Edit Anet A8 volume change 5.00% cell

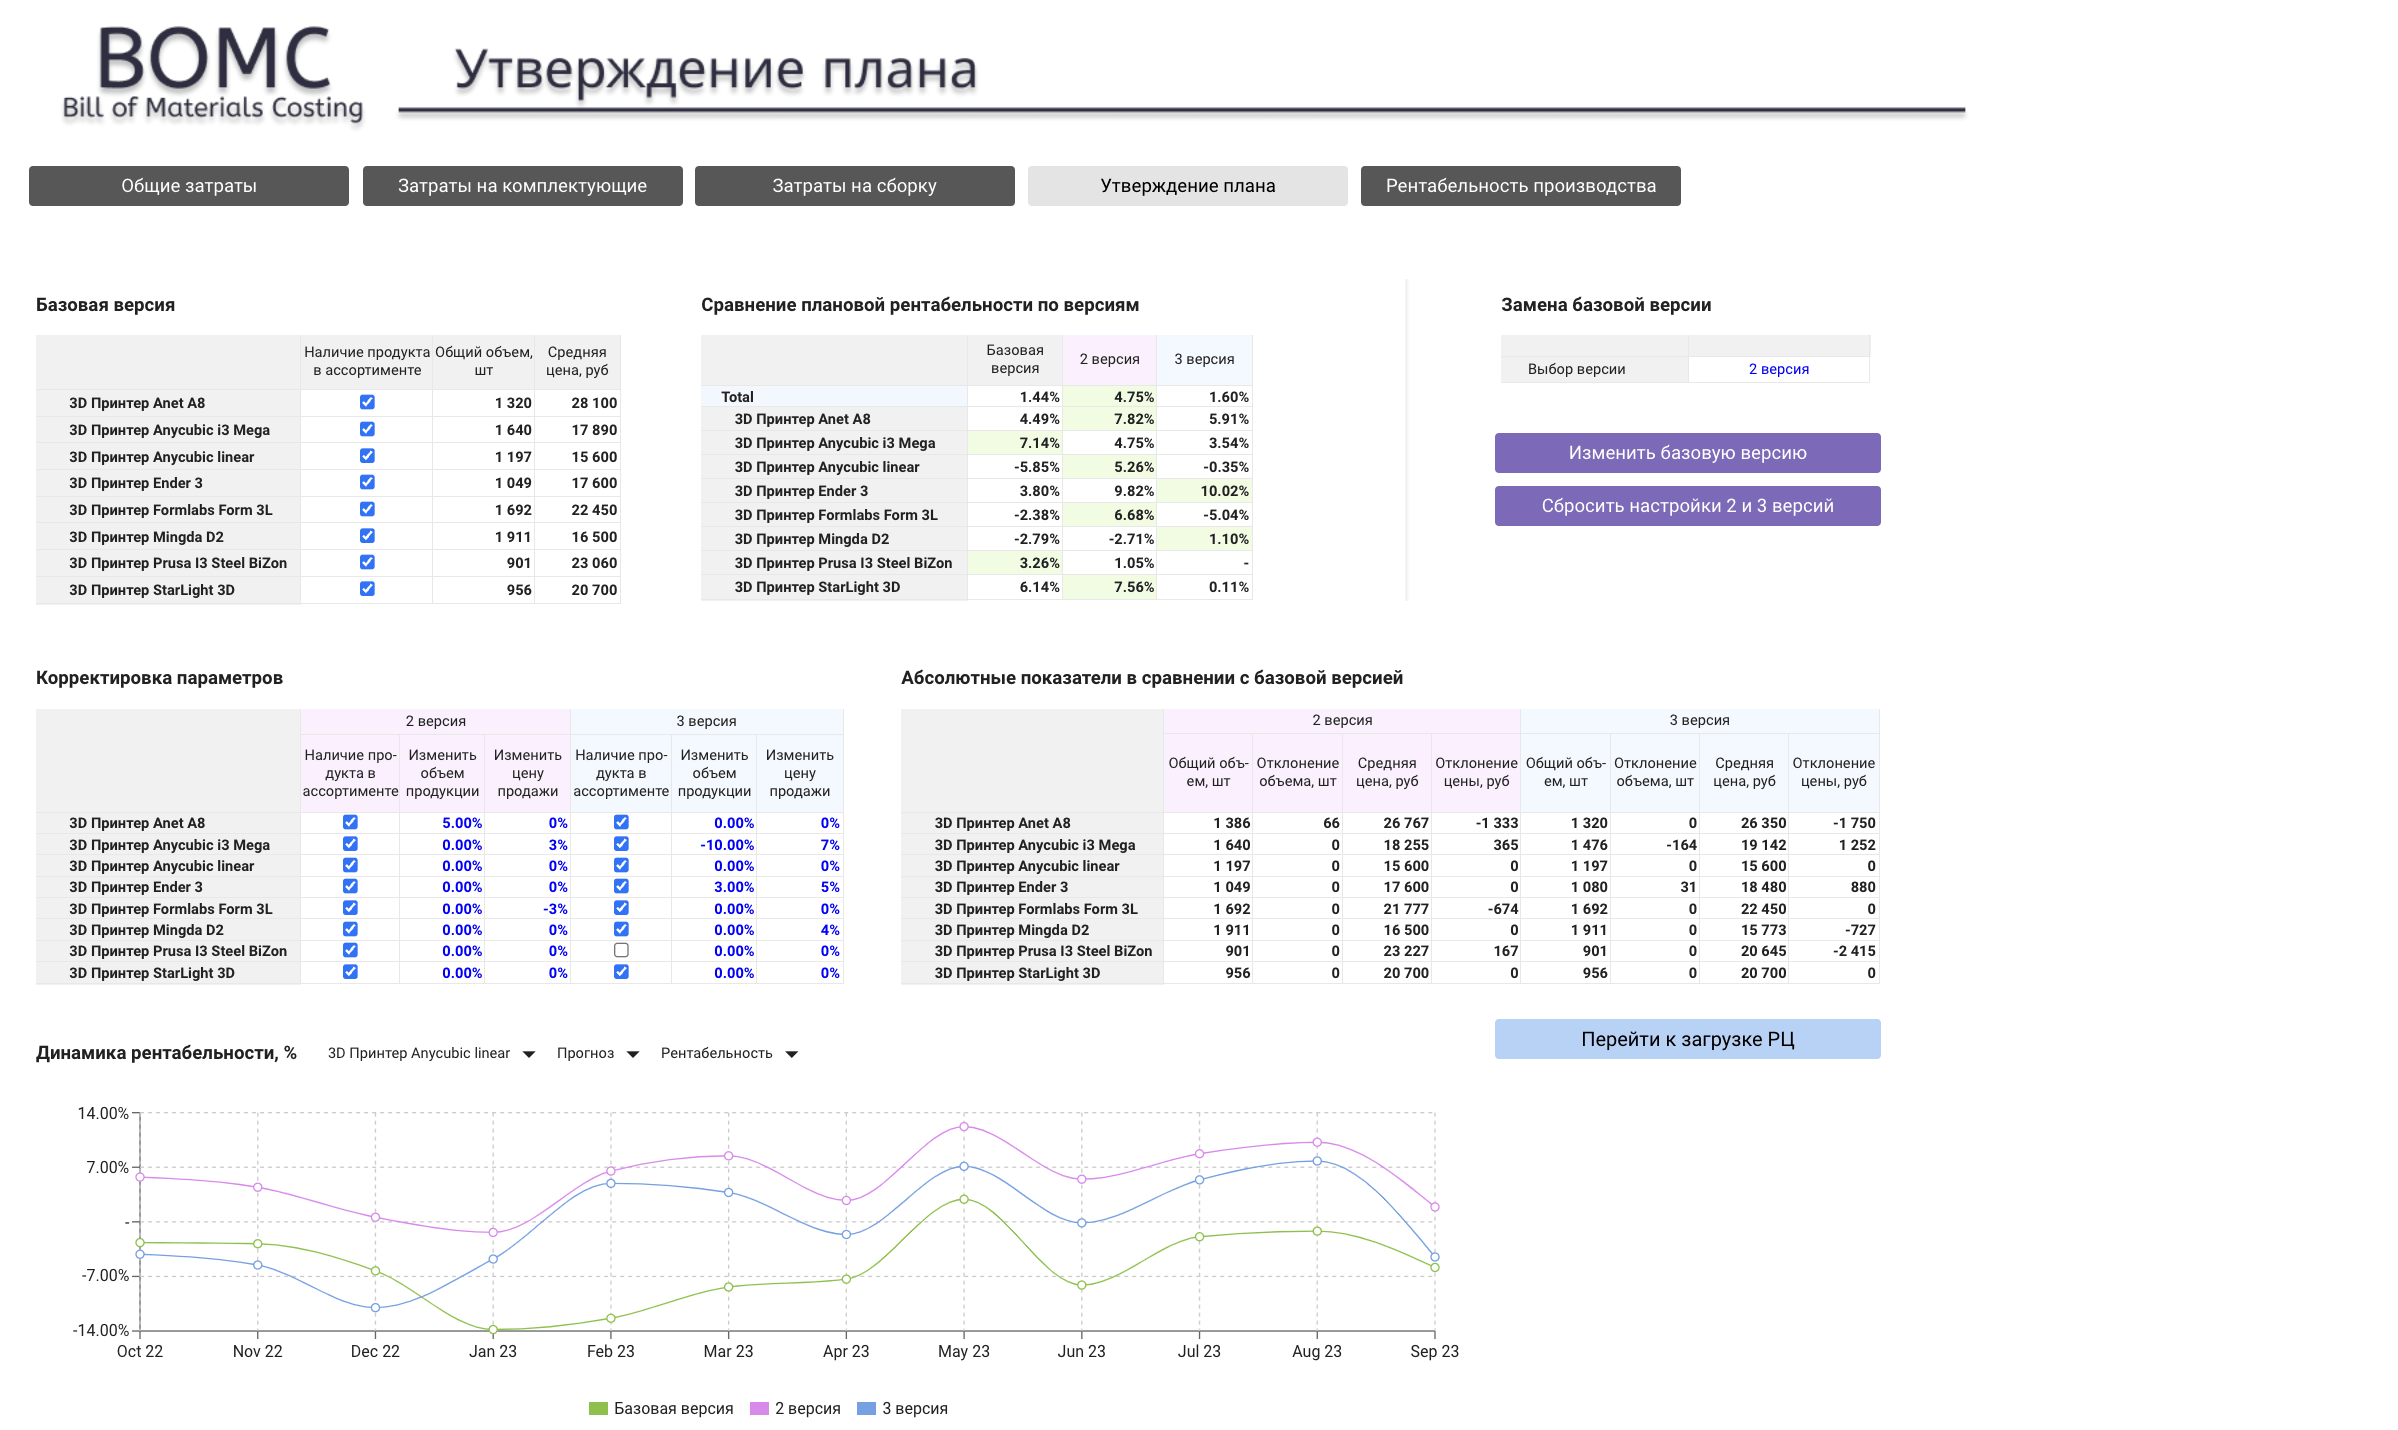(x=461, y=823)
